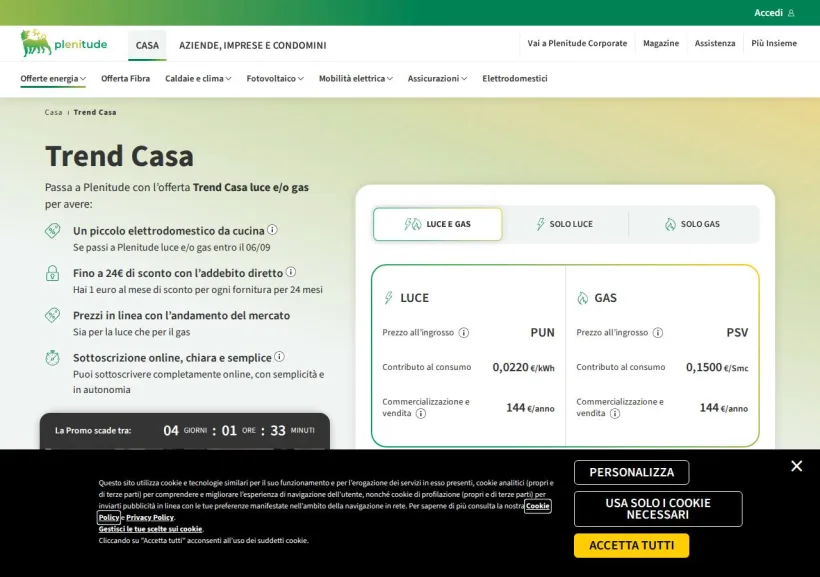The width and height of the screenshot is (820, 577).
Task: Click the 0,0220 €/kWh value
Action: coord(523,368)
